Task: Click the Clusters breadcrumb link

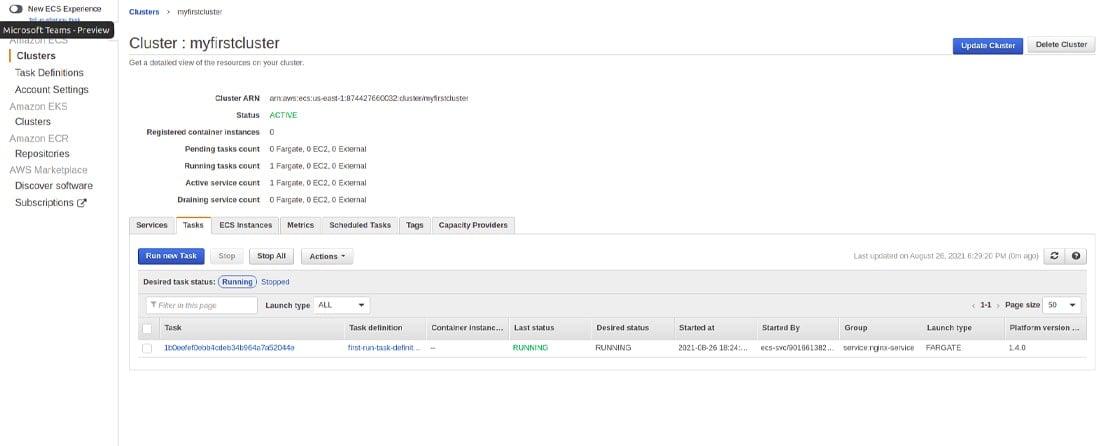Action: (144, 12)
